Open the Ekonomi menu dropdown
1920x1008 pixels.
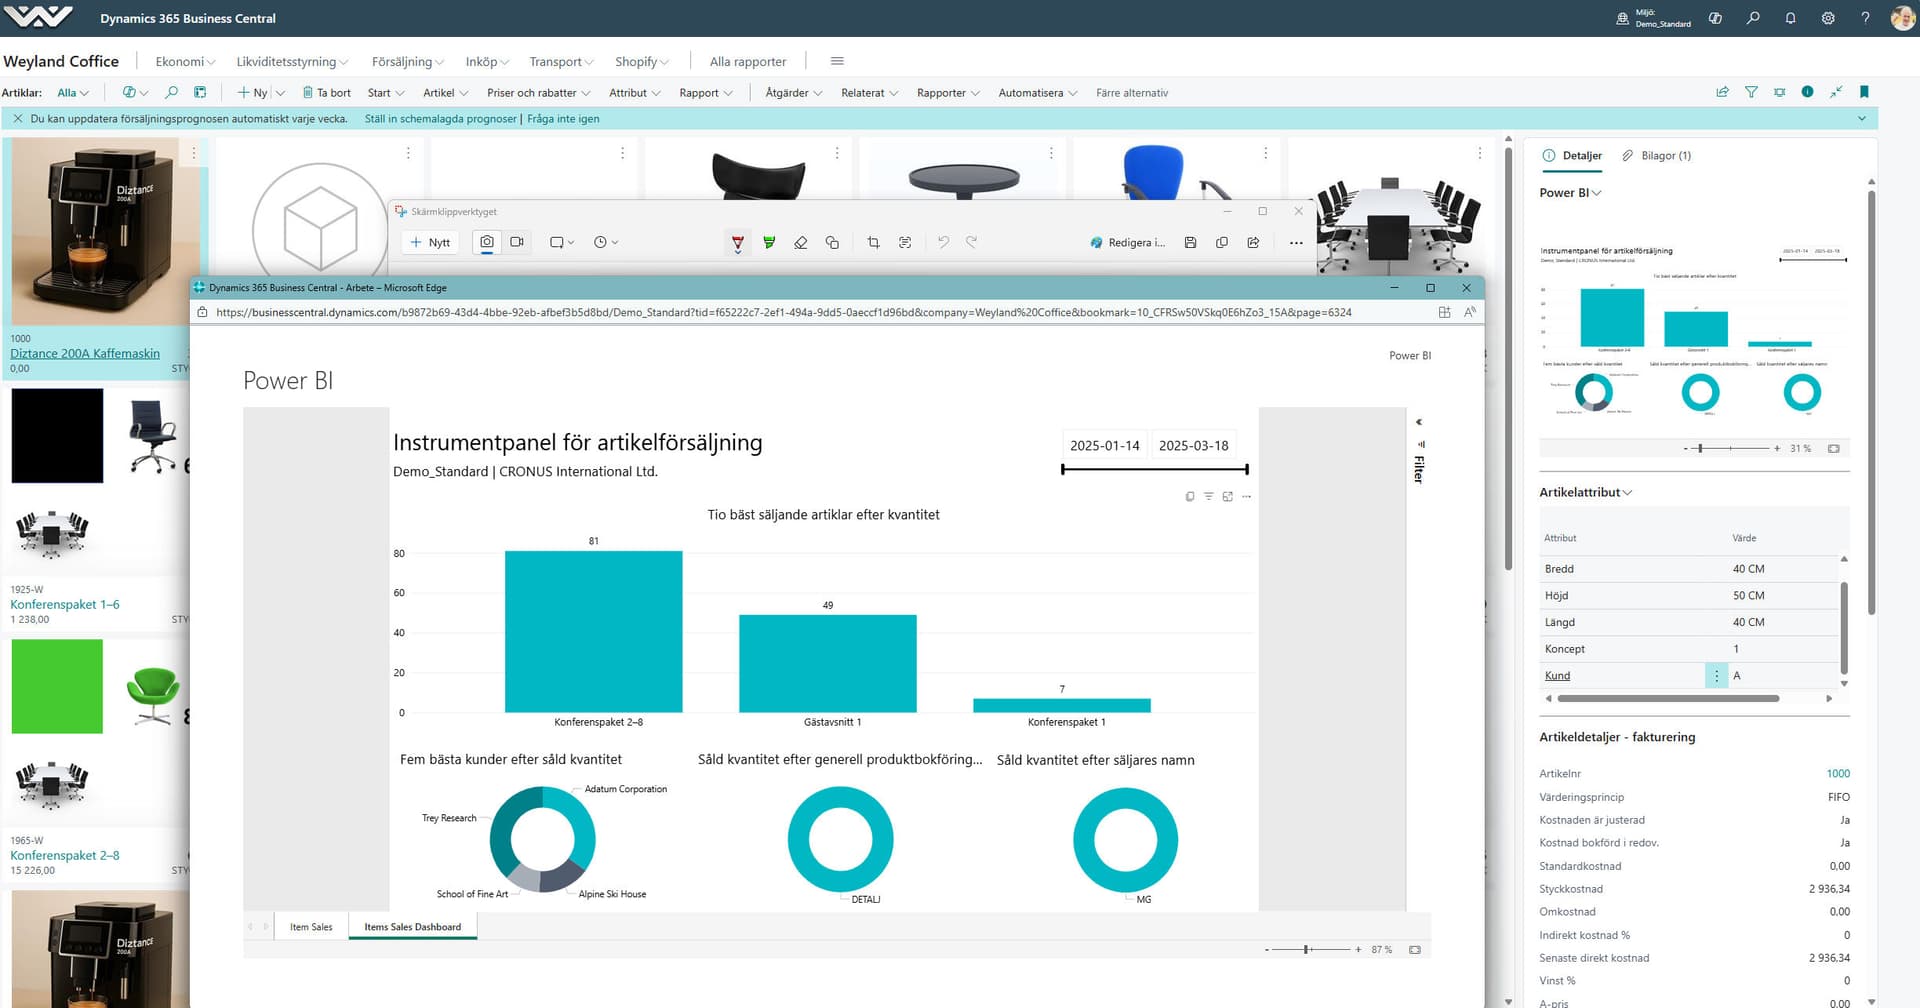[x=185, y=61]
